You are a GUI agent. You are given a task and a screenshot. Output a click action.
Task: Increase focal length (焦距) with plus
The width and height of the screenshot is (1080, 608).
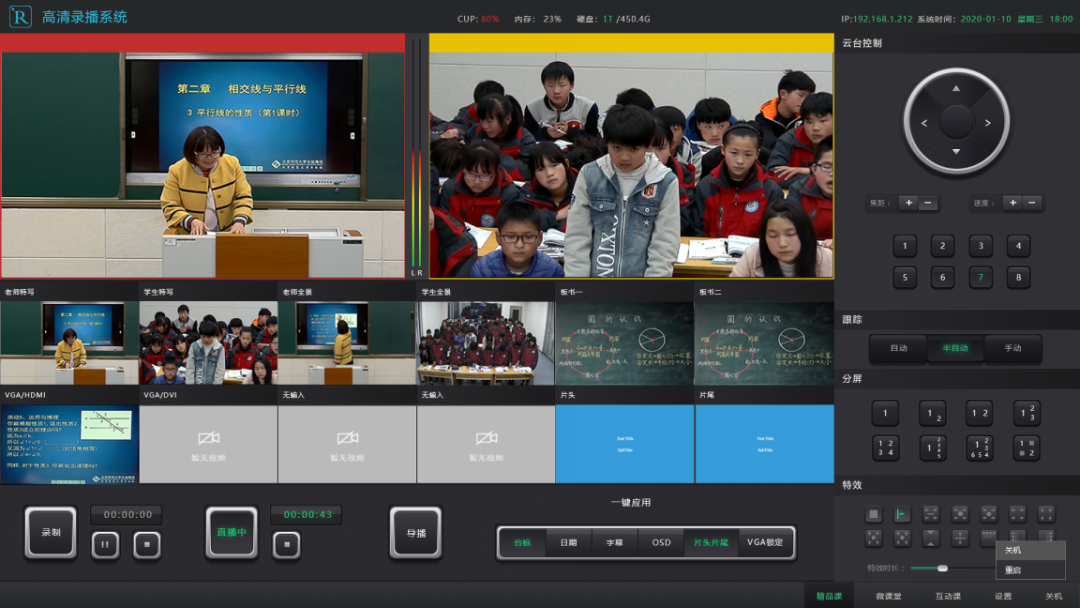pyautogui.click(x=907, y=203)
